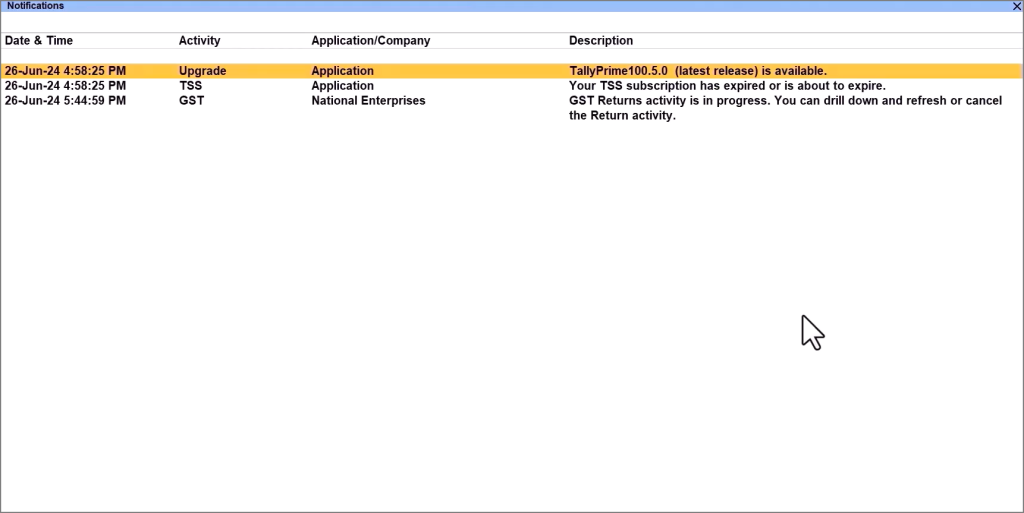Open the National Enterprises company entry
Screen dimensions: 1024x513
[x=368, y=101]
